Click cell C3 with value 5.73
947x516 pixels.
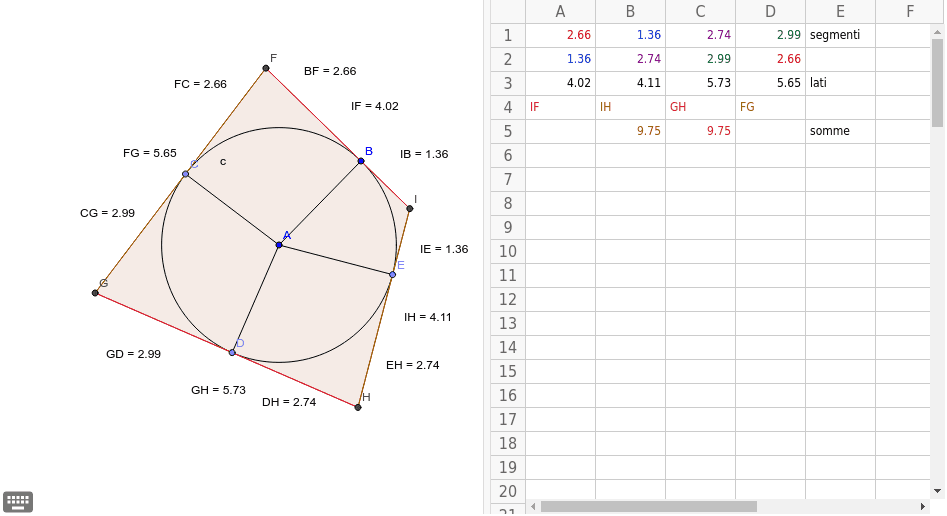[x=701, y=83]
